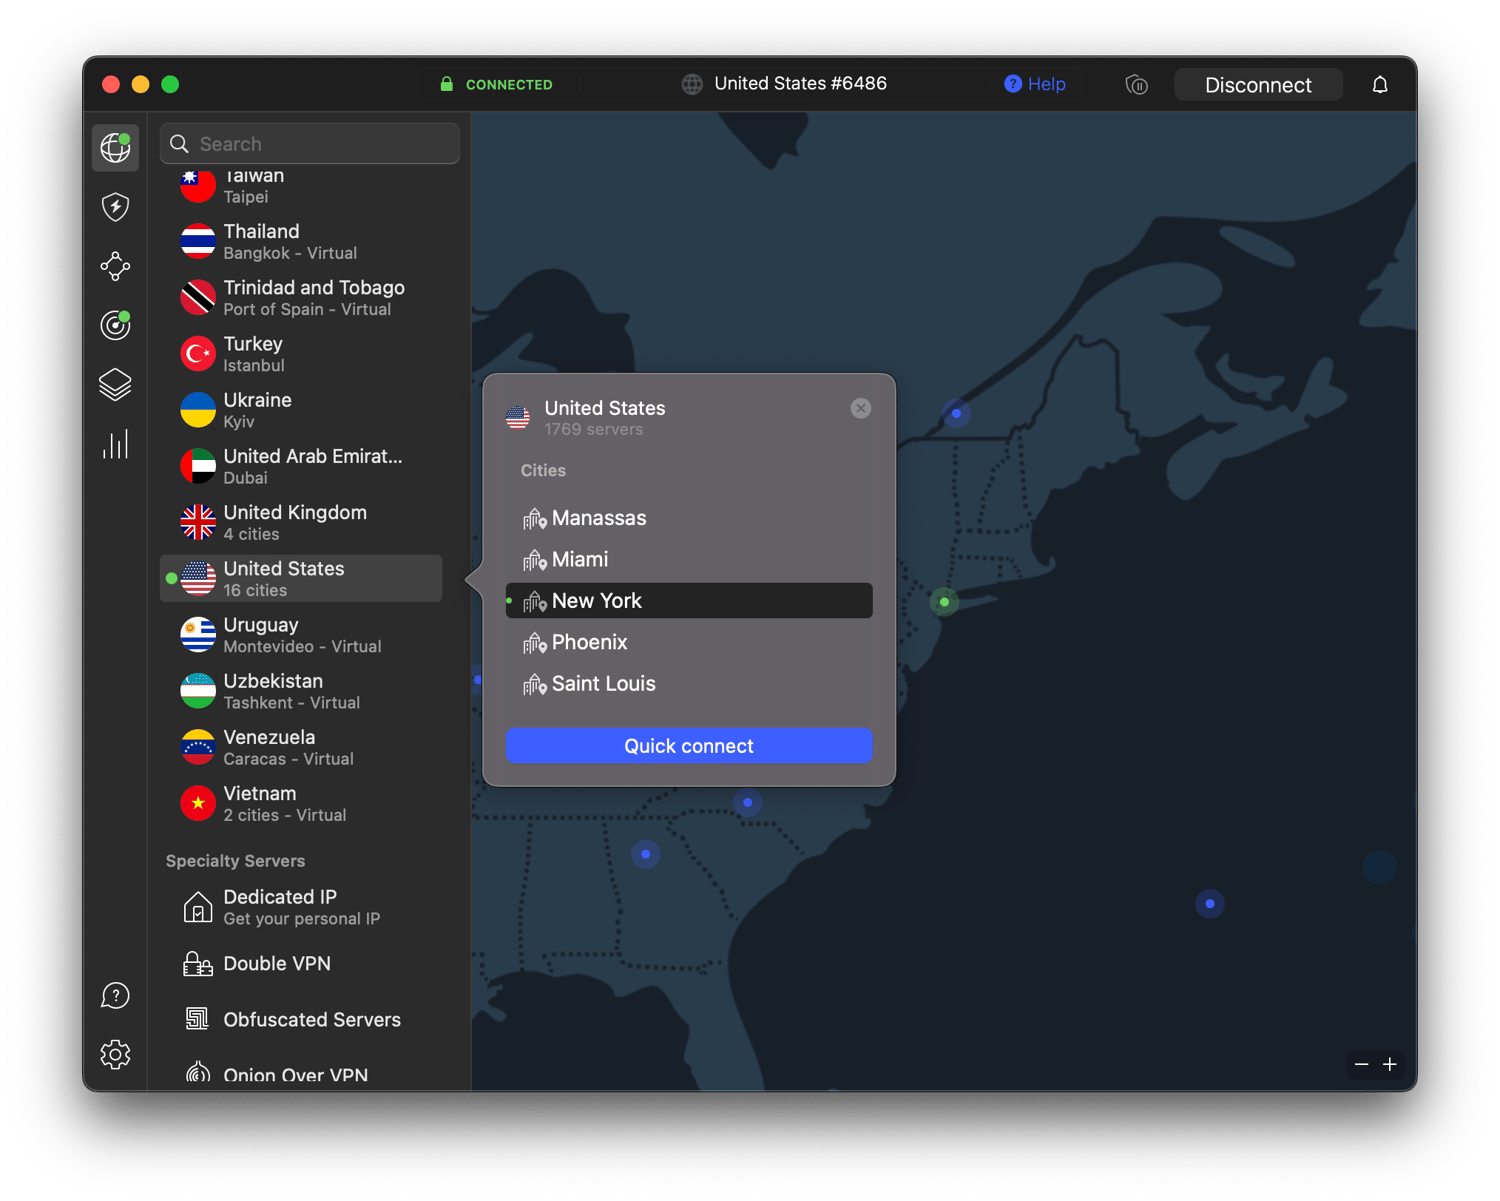
Task: Click the 'Cities' heading in the popup
Action: click(543, 470)
